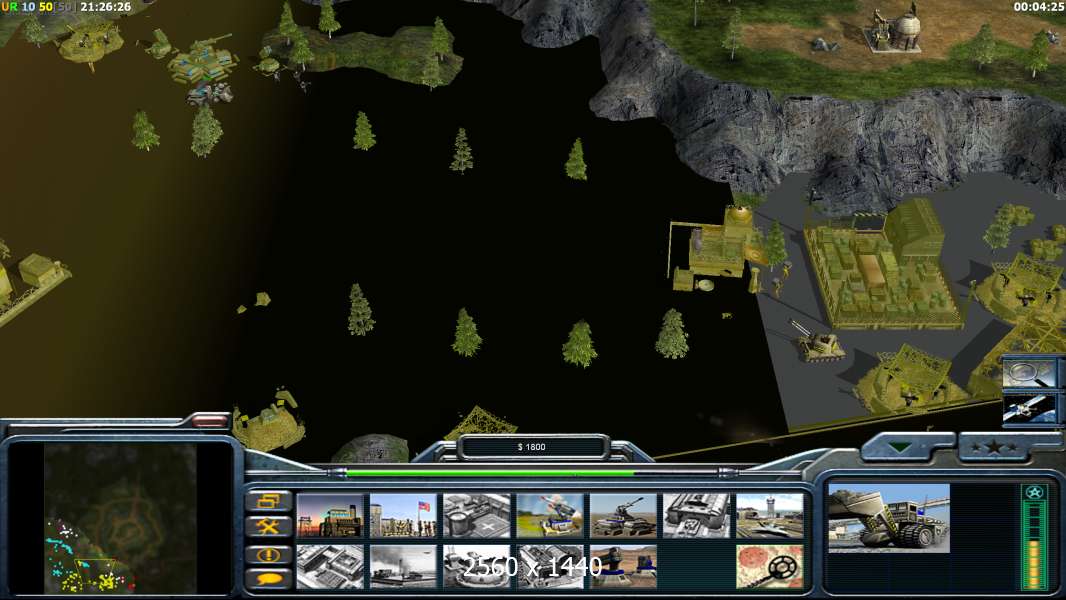Activate the mine detector clear-mines command

[x=770, y=566]
